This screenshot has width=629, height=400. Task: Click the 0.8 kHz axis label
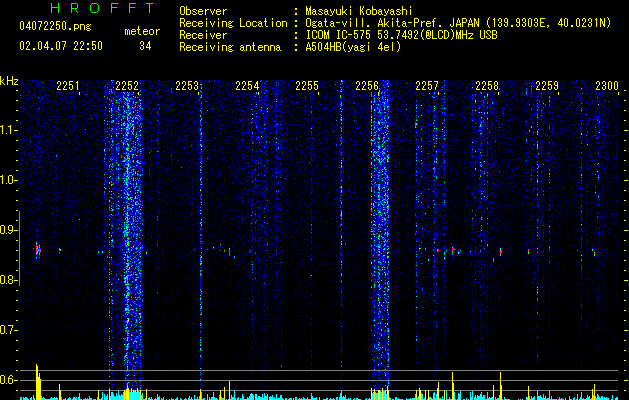click(8, 280)
